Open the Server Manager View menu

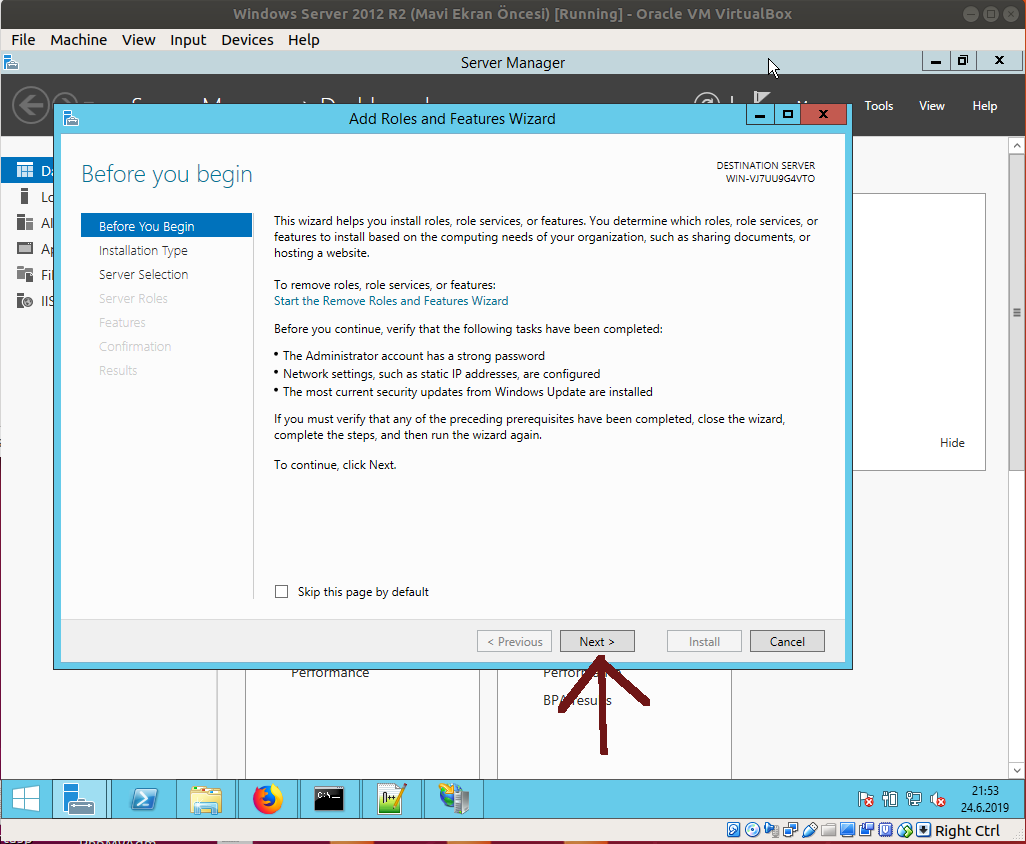click(x=932, y=105)
